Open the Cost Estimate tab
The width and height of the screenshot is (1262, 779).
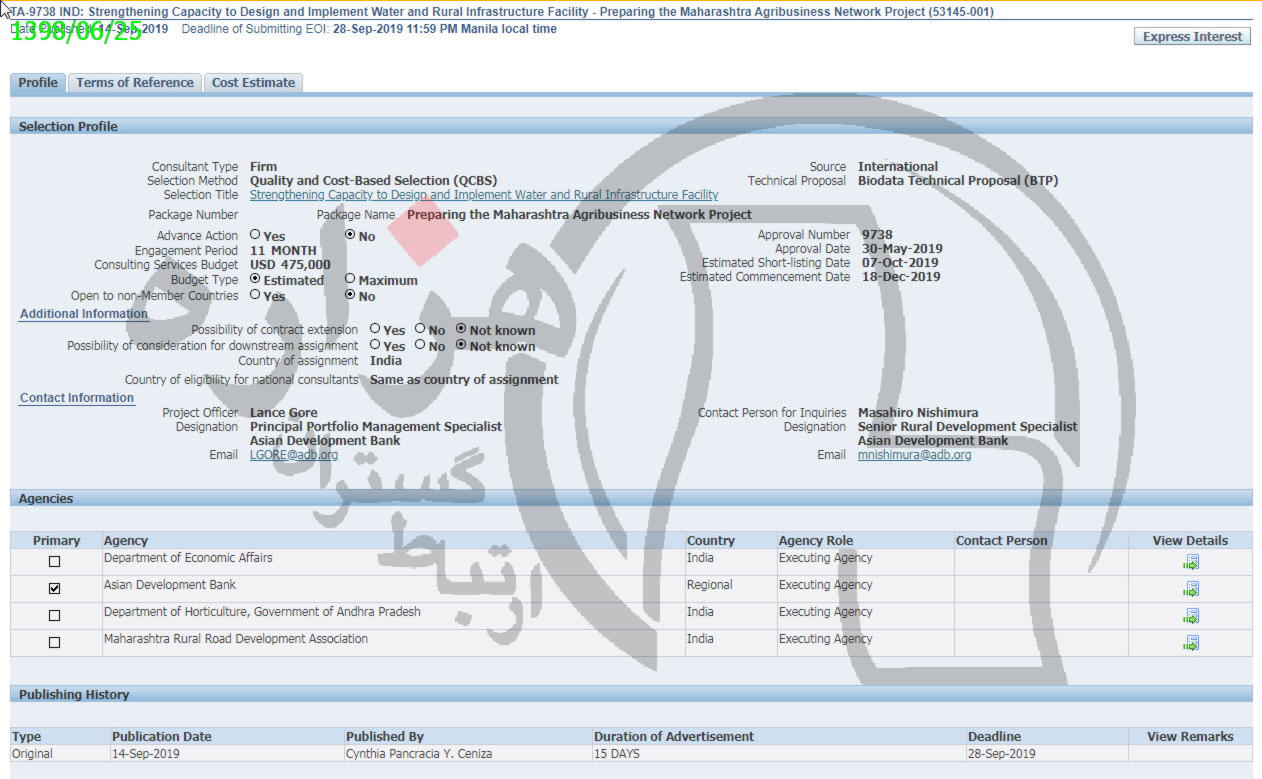coord(253,83)
